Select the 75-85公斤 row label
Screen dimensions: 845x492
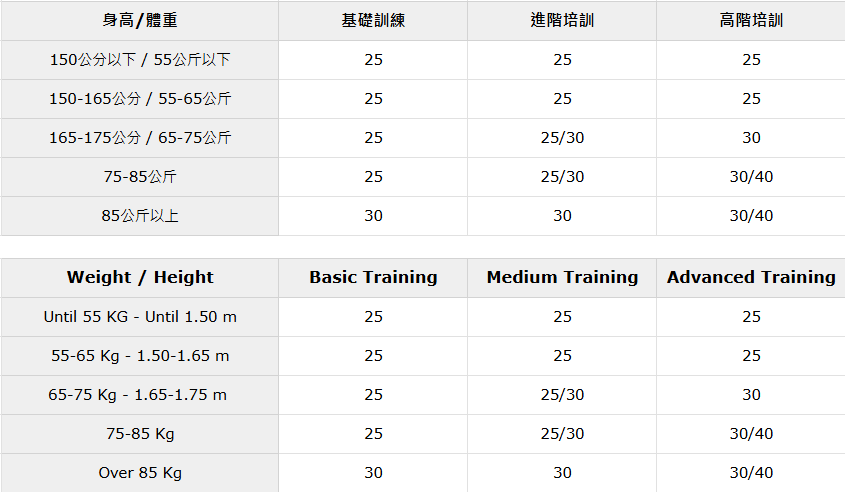(140, 177)
